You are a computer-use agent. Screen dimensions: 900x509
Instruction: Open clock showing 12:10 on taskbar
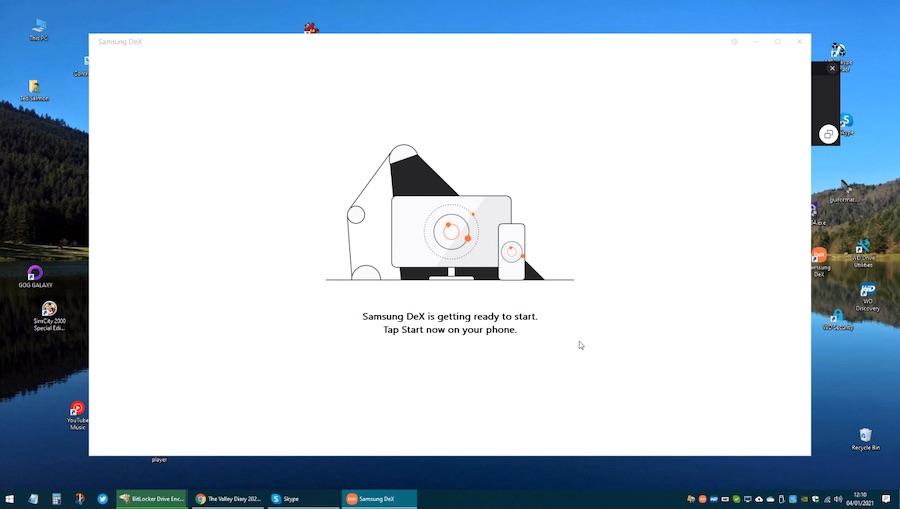(860, 499)
